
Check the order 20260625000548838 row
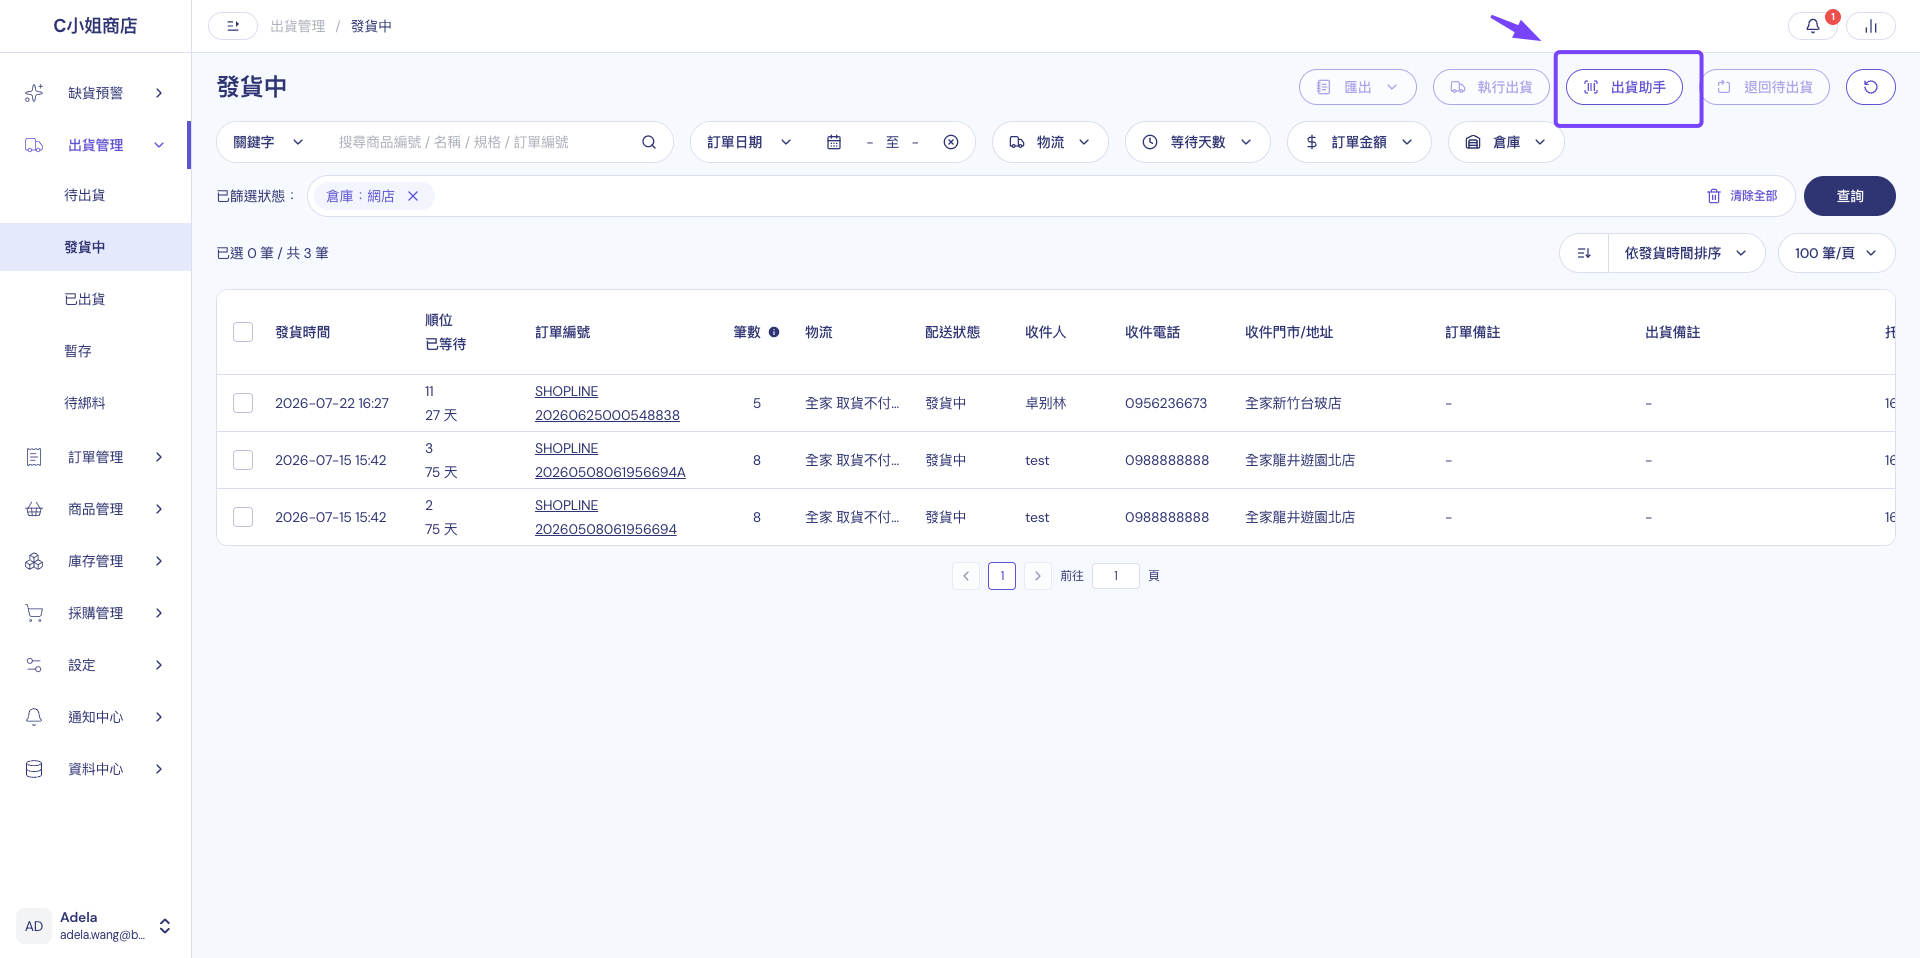pos(243,403)
